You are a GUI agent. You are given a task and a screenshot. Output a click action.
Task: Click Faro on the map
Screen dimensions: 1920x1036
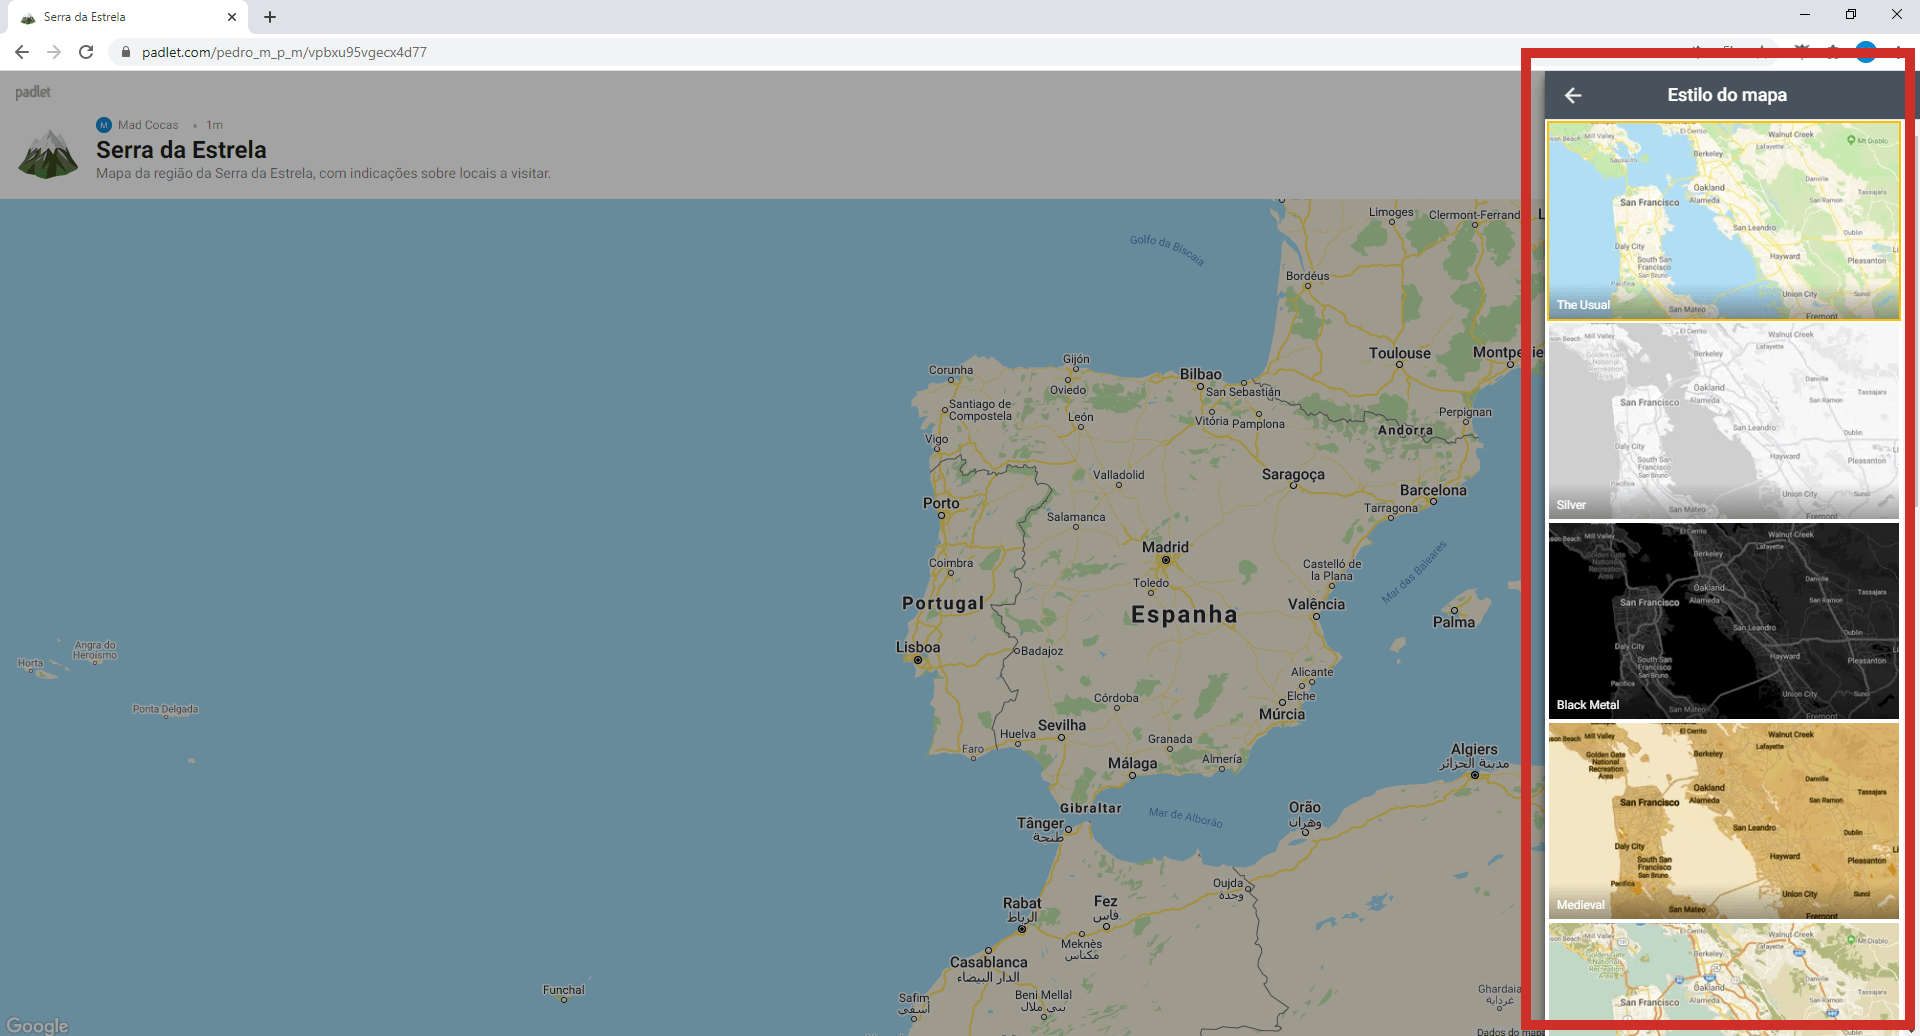click(x=973, y=748)
